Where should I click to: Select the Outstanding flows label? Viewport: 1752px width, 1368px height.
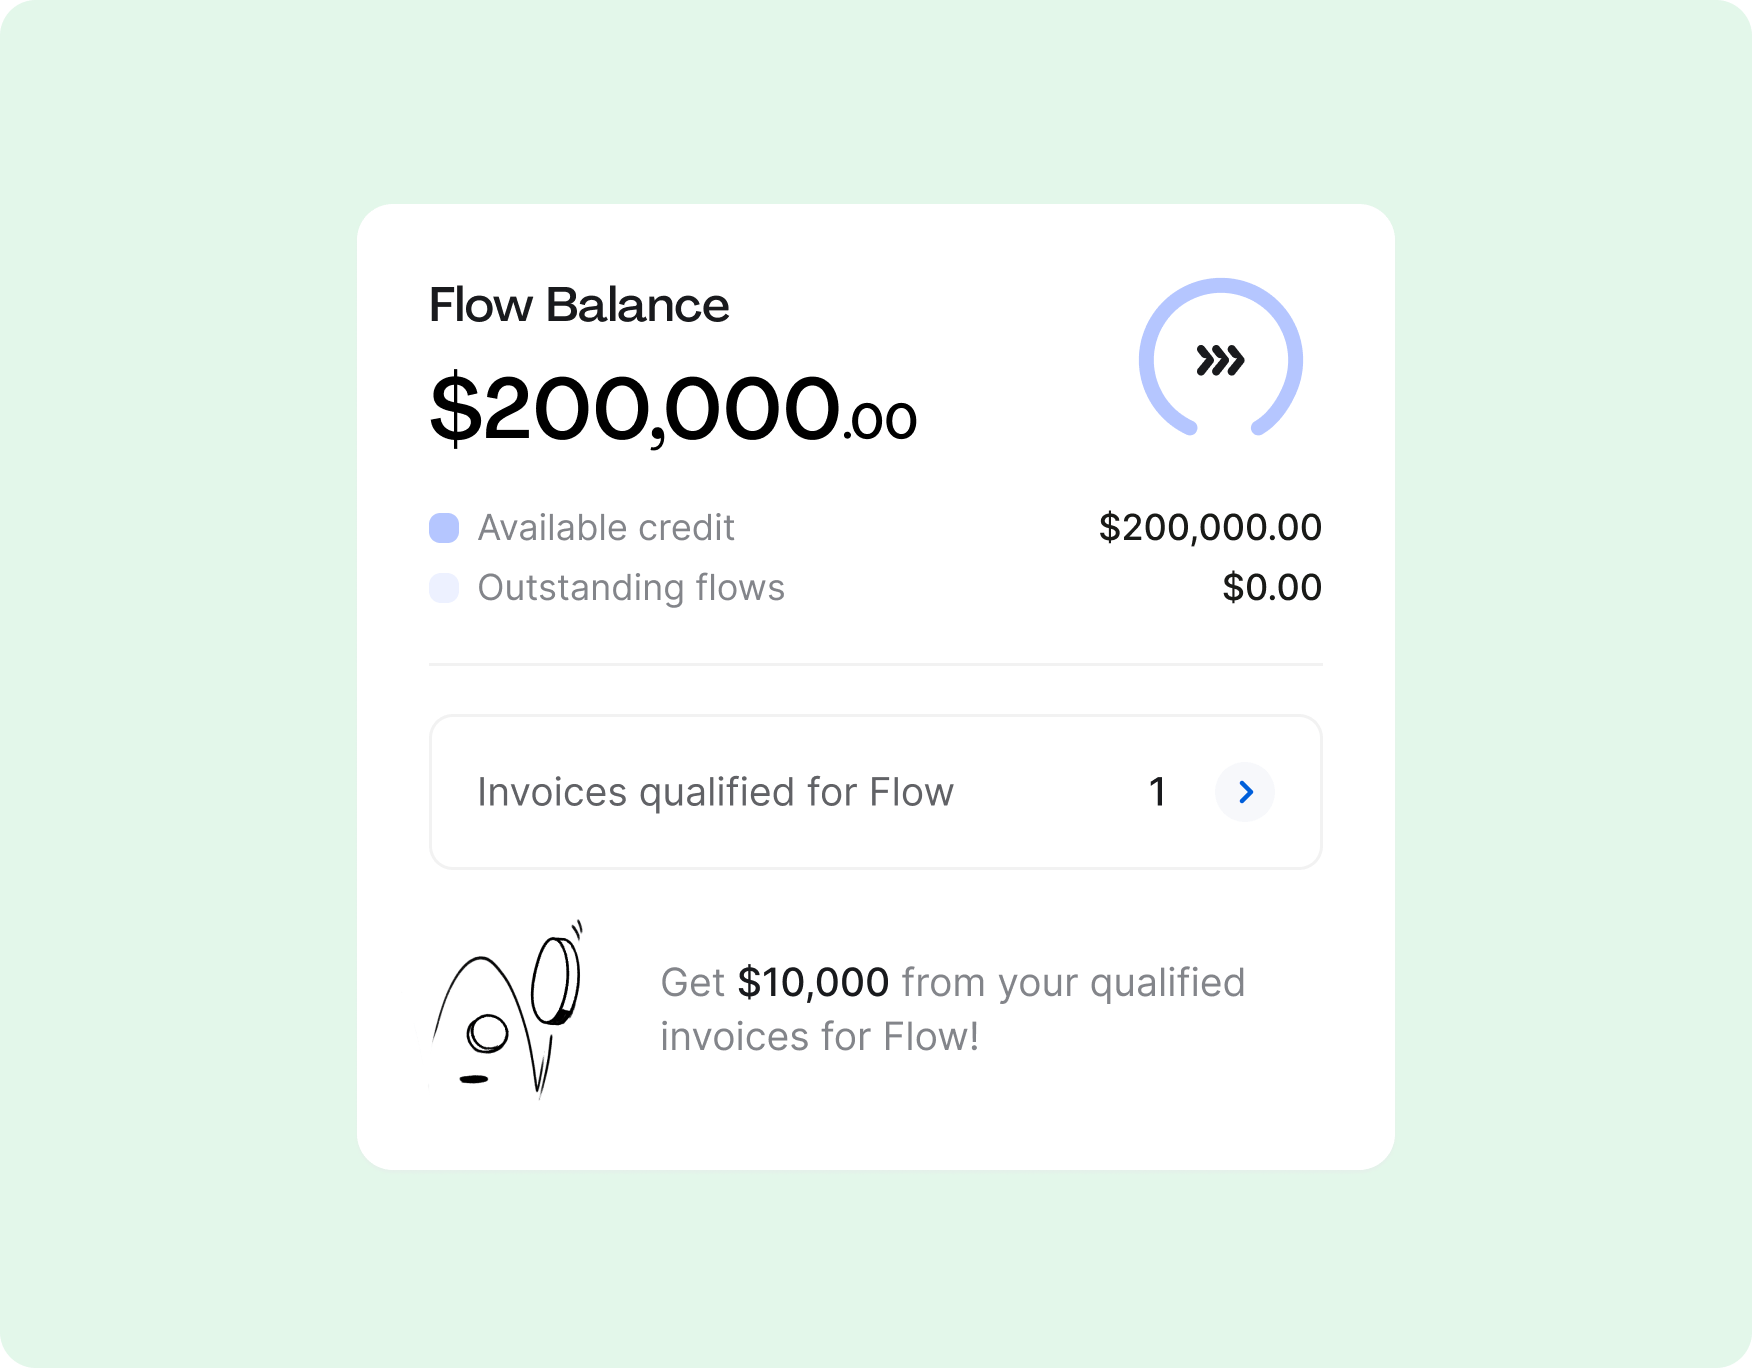(x=631, y=588)
